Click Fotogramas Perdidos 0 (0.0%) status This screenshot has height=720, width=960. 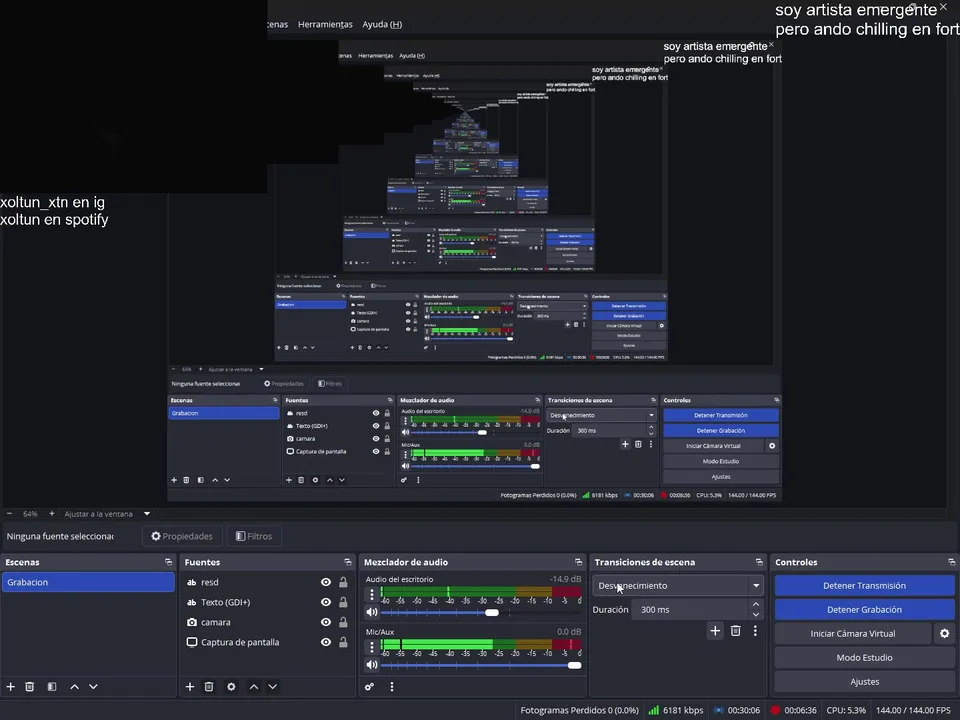point(579,710)
